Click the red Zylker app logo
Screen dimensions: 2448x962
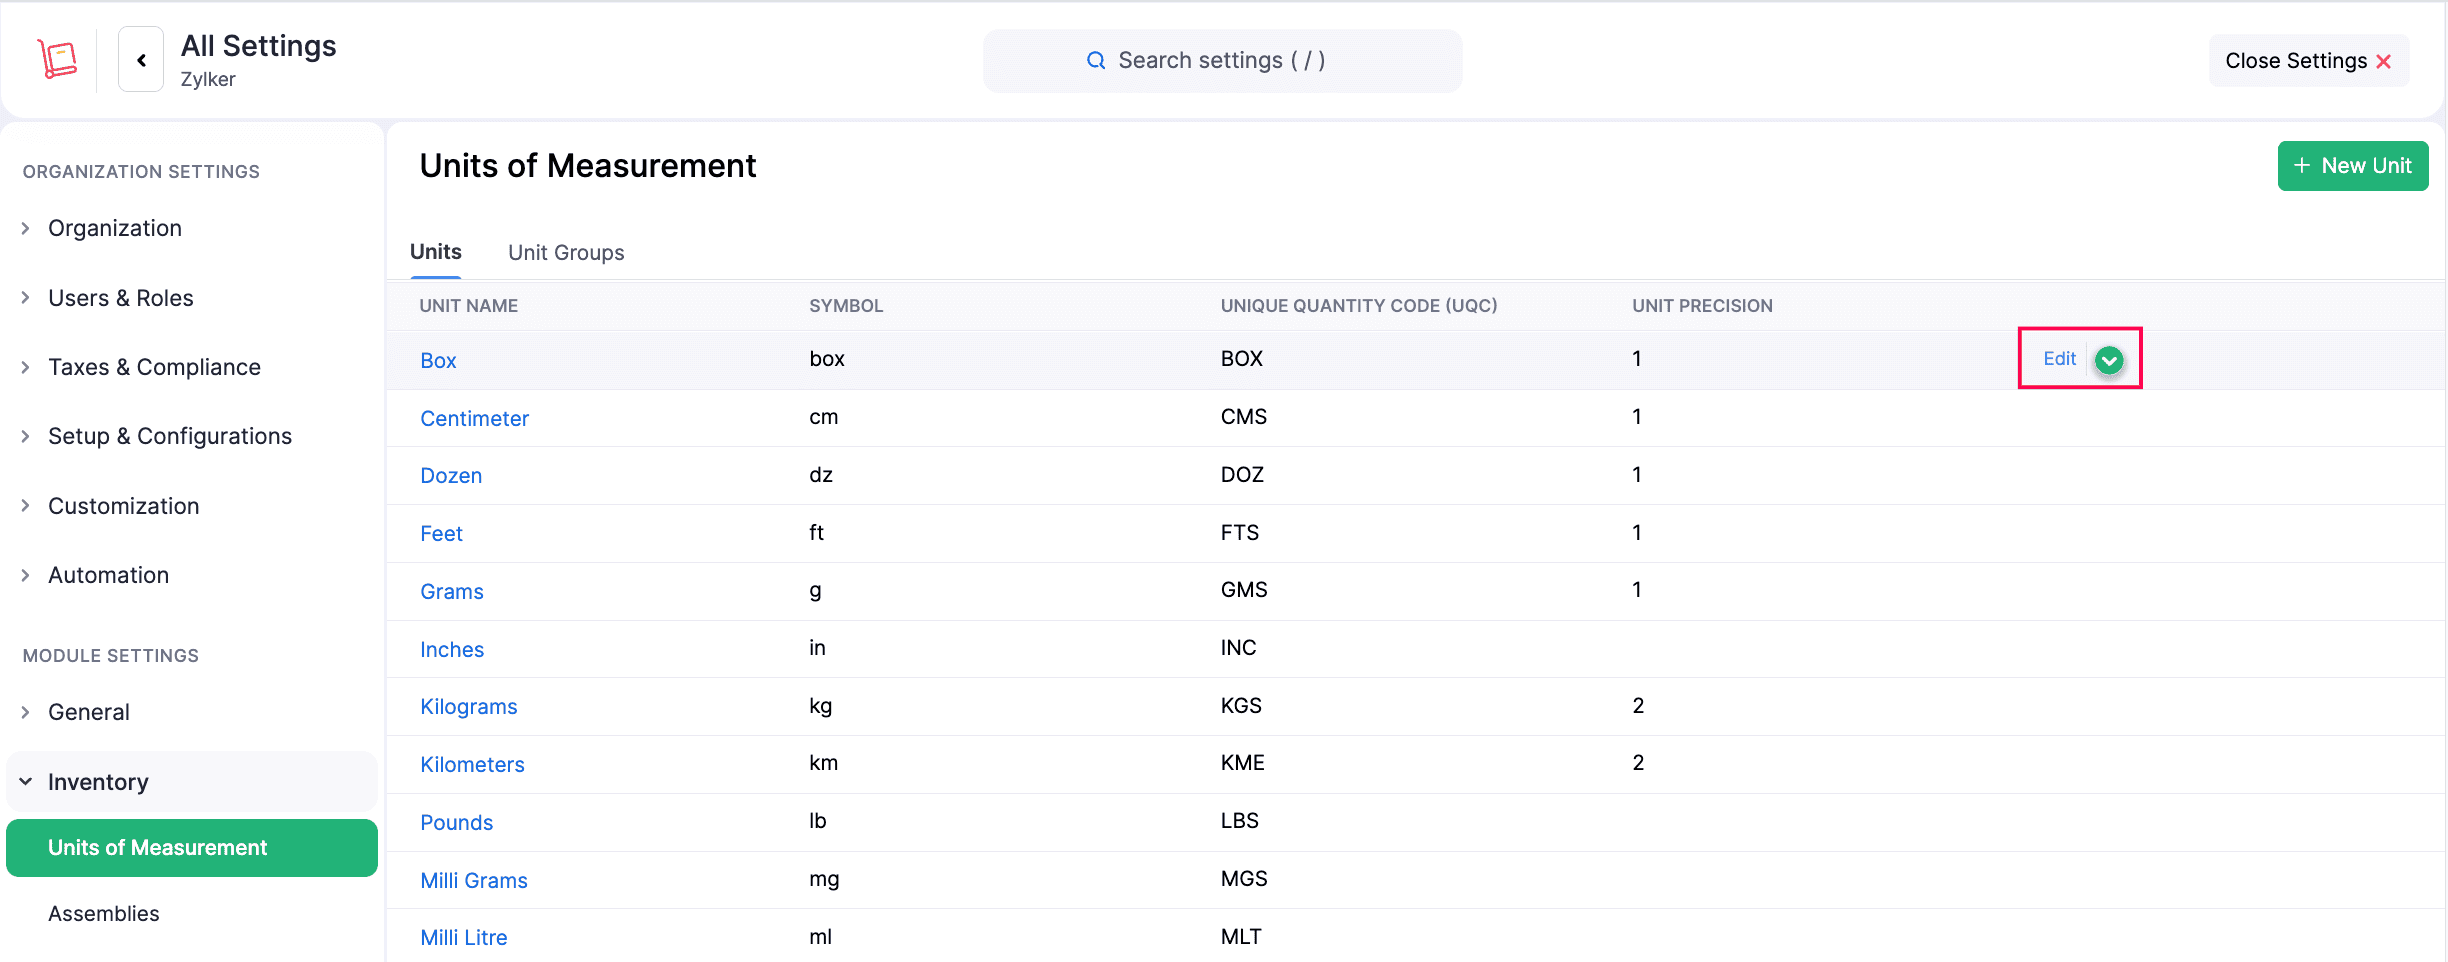[57, 59]
